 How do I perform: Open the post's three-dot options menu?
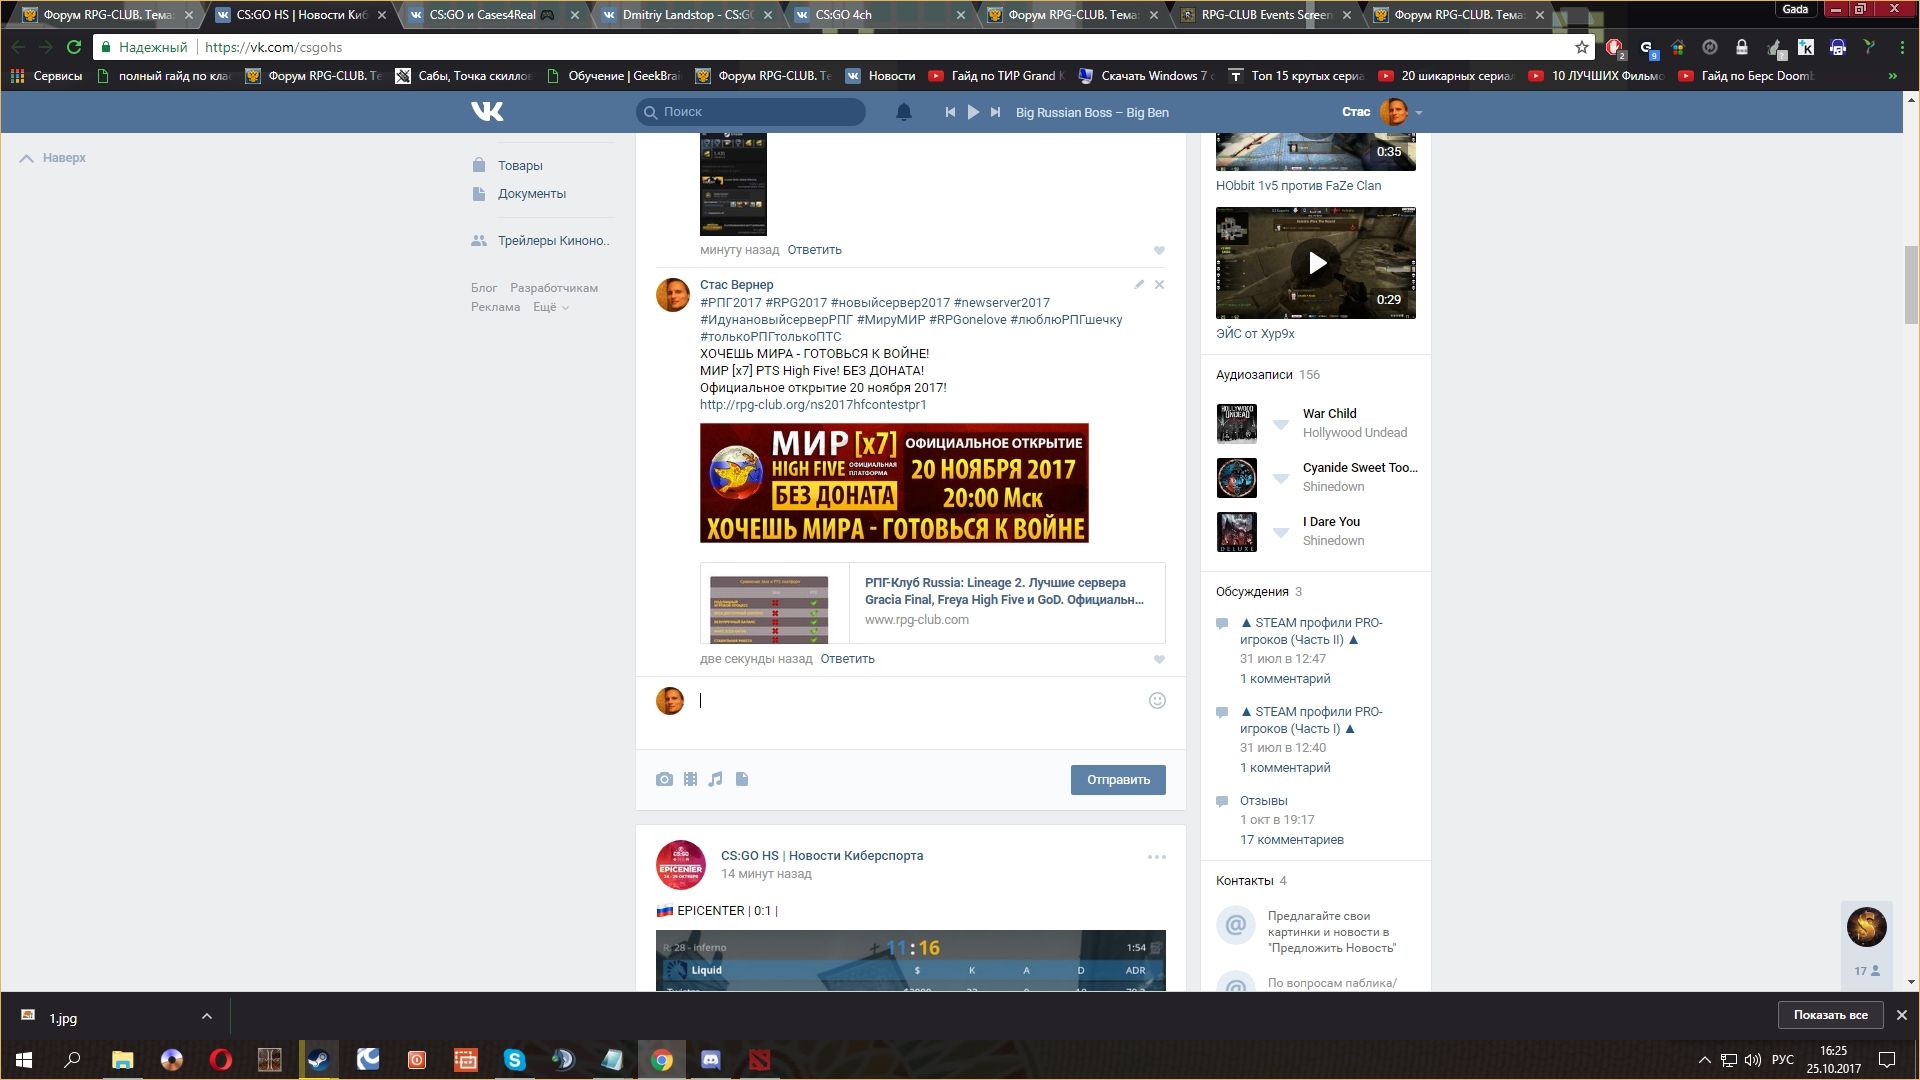pos(1156,857)
